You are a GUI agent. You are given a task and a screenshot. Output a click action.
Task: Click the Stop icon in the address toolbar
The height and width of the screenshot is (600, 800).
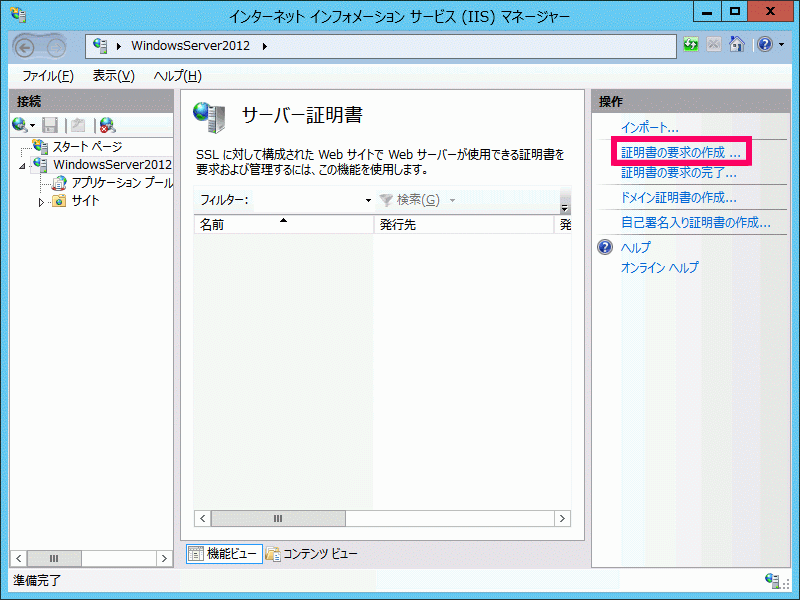point(714,45)
